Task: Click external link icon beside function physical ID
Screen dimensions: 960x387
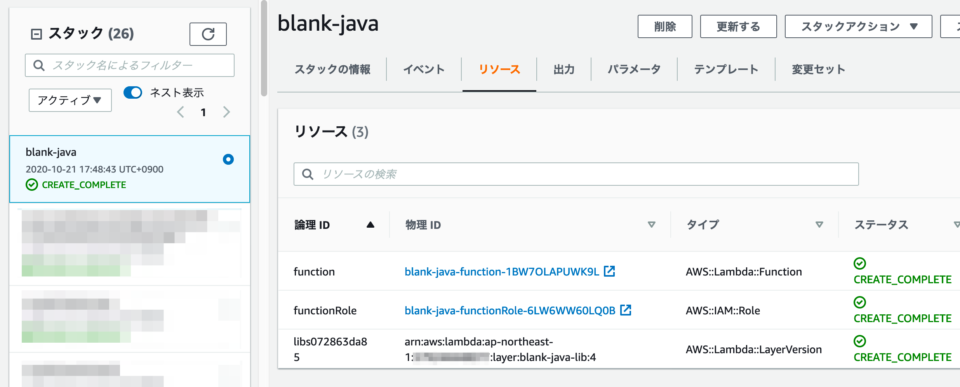Action: [609, 271]
